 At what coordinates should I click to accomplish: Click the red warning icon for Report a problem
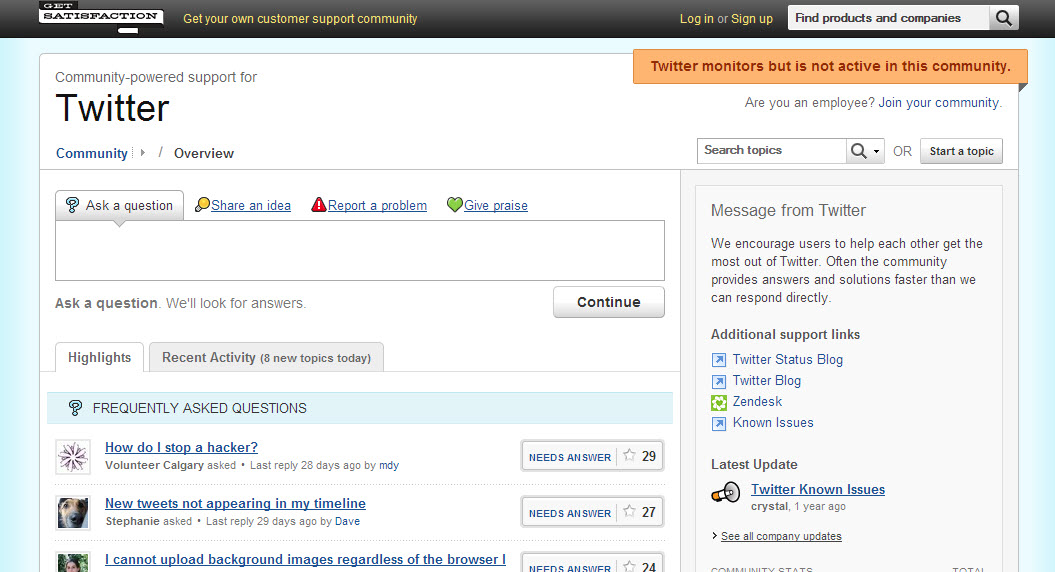[x=319, y=205]
